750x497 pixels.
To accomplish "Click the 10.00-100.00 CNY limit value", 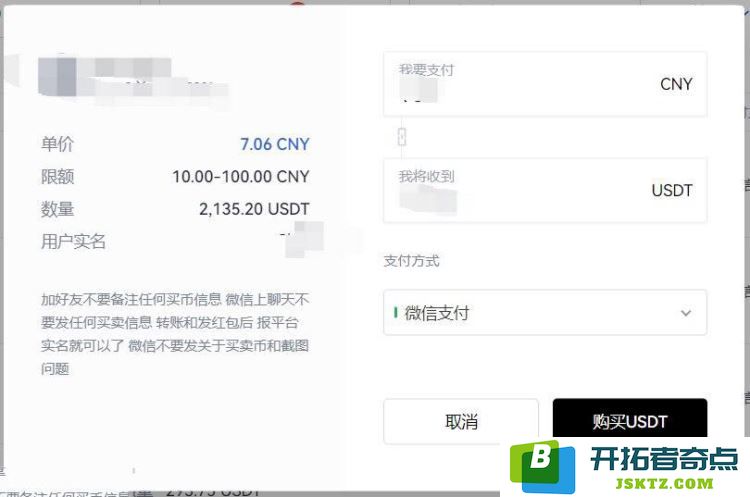I will tap(241, 177).
